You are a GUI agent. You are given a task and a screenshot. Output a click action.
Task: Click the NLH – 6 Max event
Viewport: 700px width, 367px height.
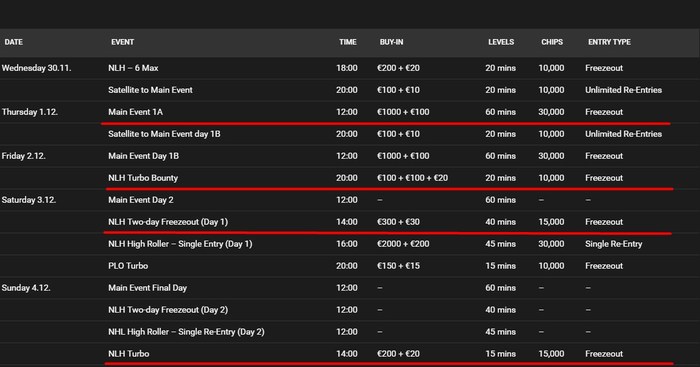tap(133, 68)
